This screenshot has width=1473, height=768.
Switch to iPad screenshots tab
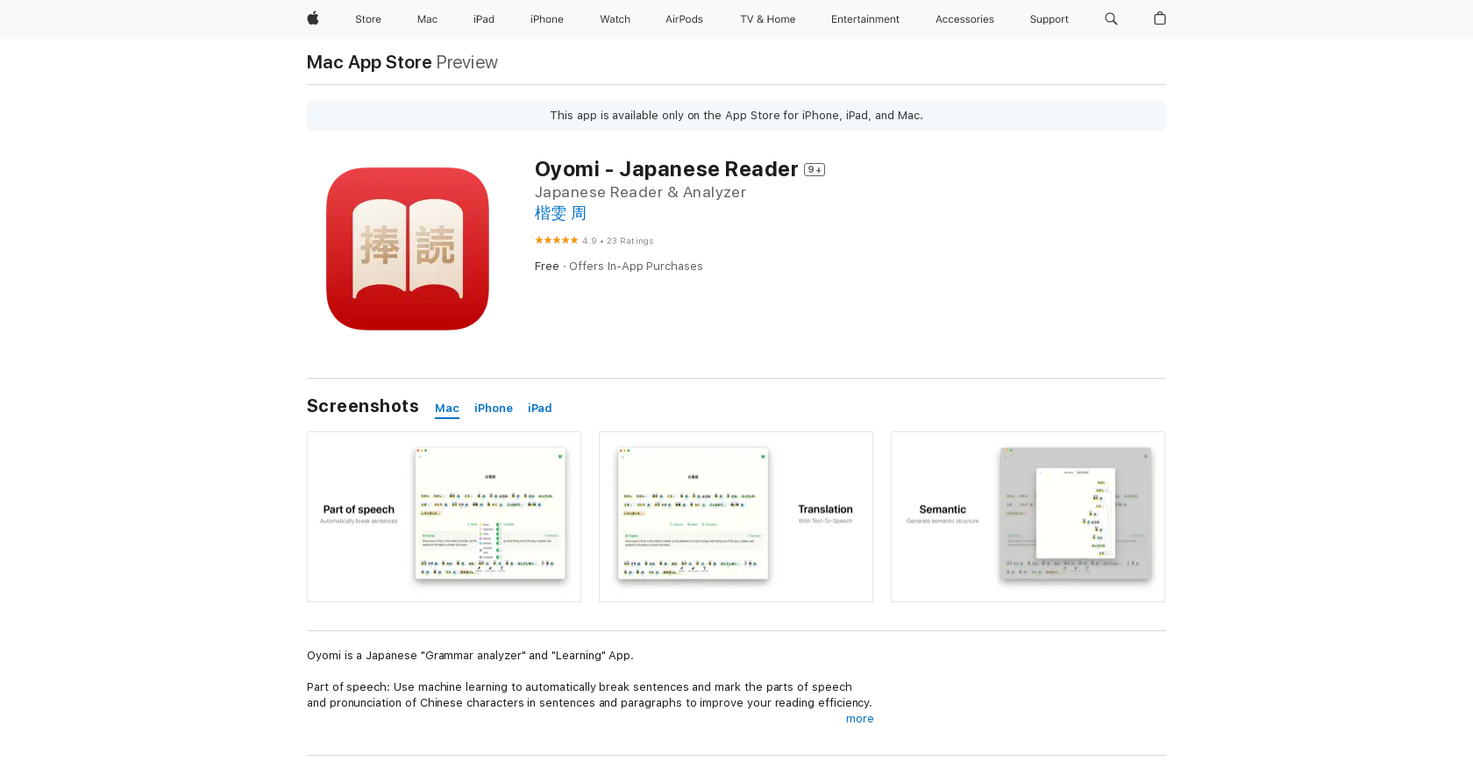tap(540, 408)
